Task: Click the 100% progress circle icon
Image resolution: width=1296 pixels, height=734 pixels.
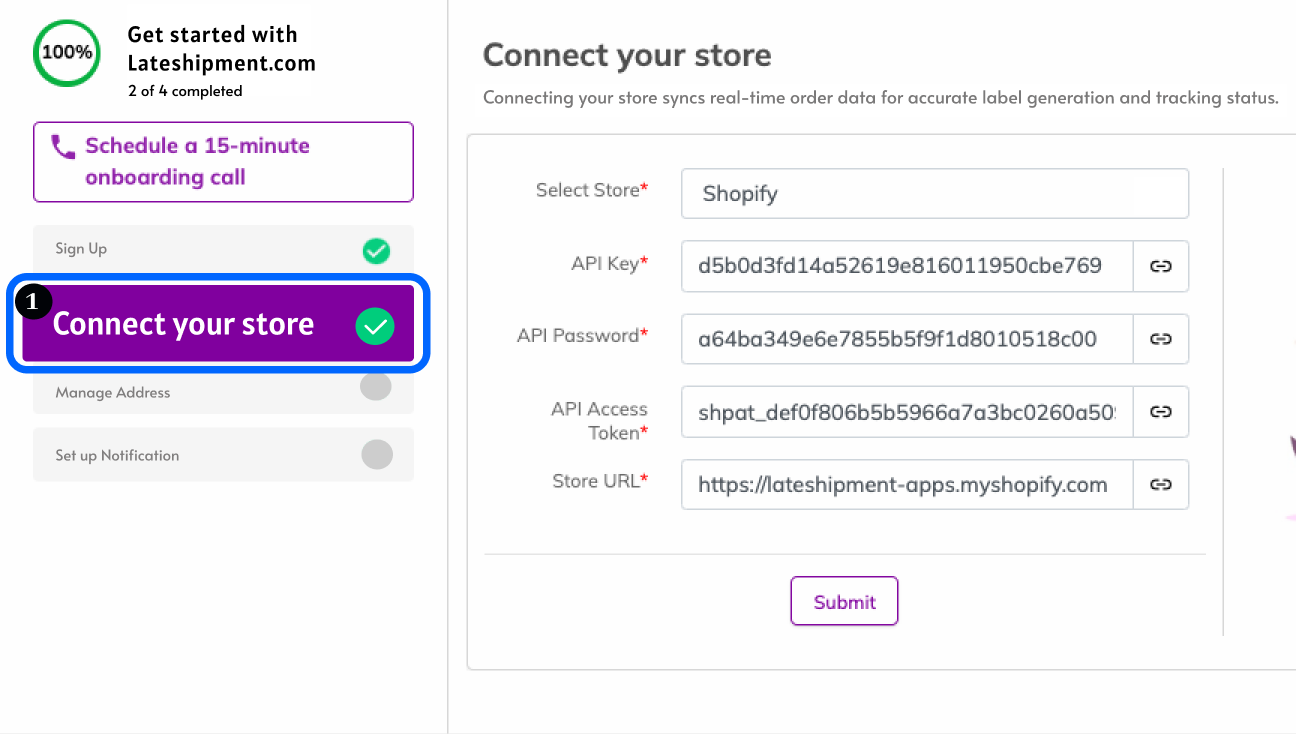Action: (67, 52)
